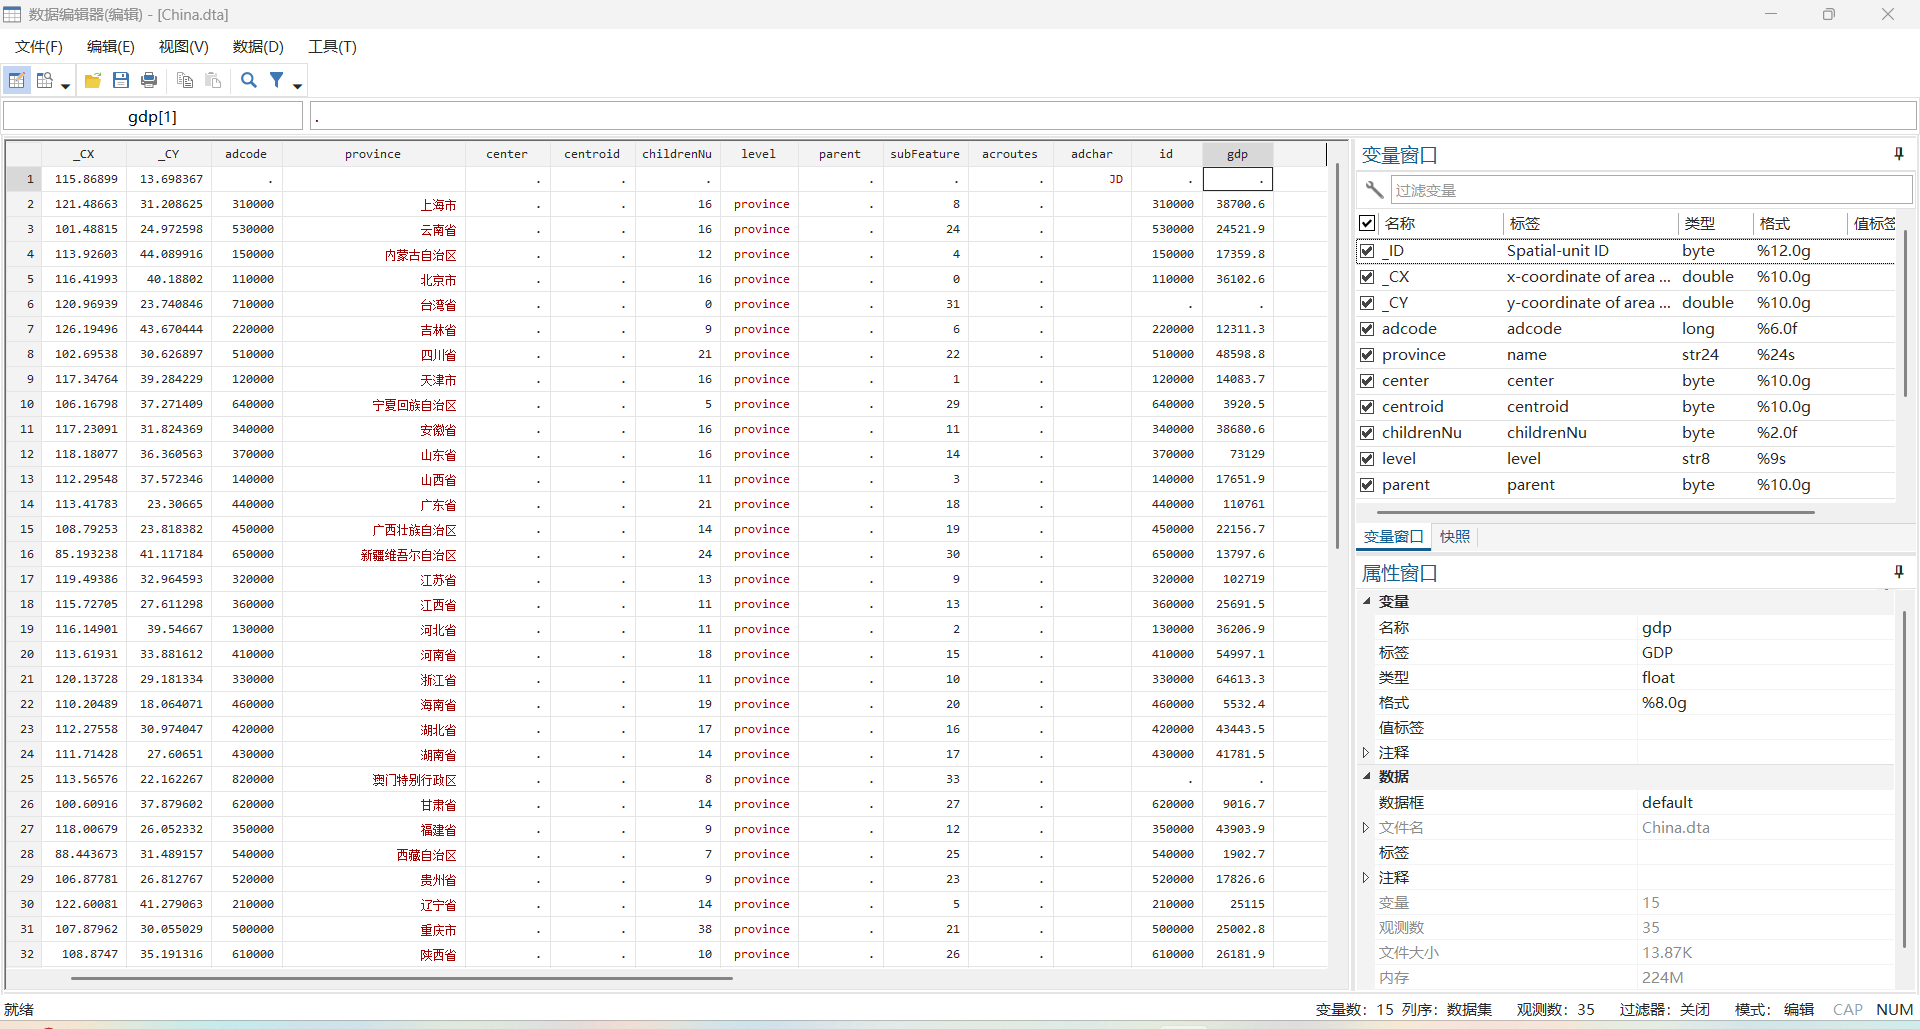Click the 类型 header in variables window

pyautogui.click(x=1715, y=223)
